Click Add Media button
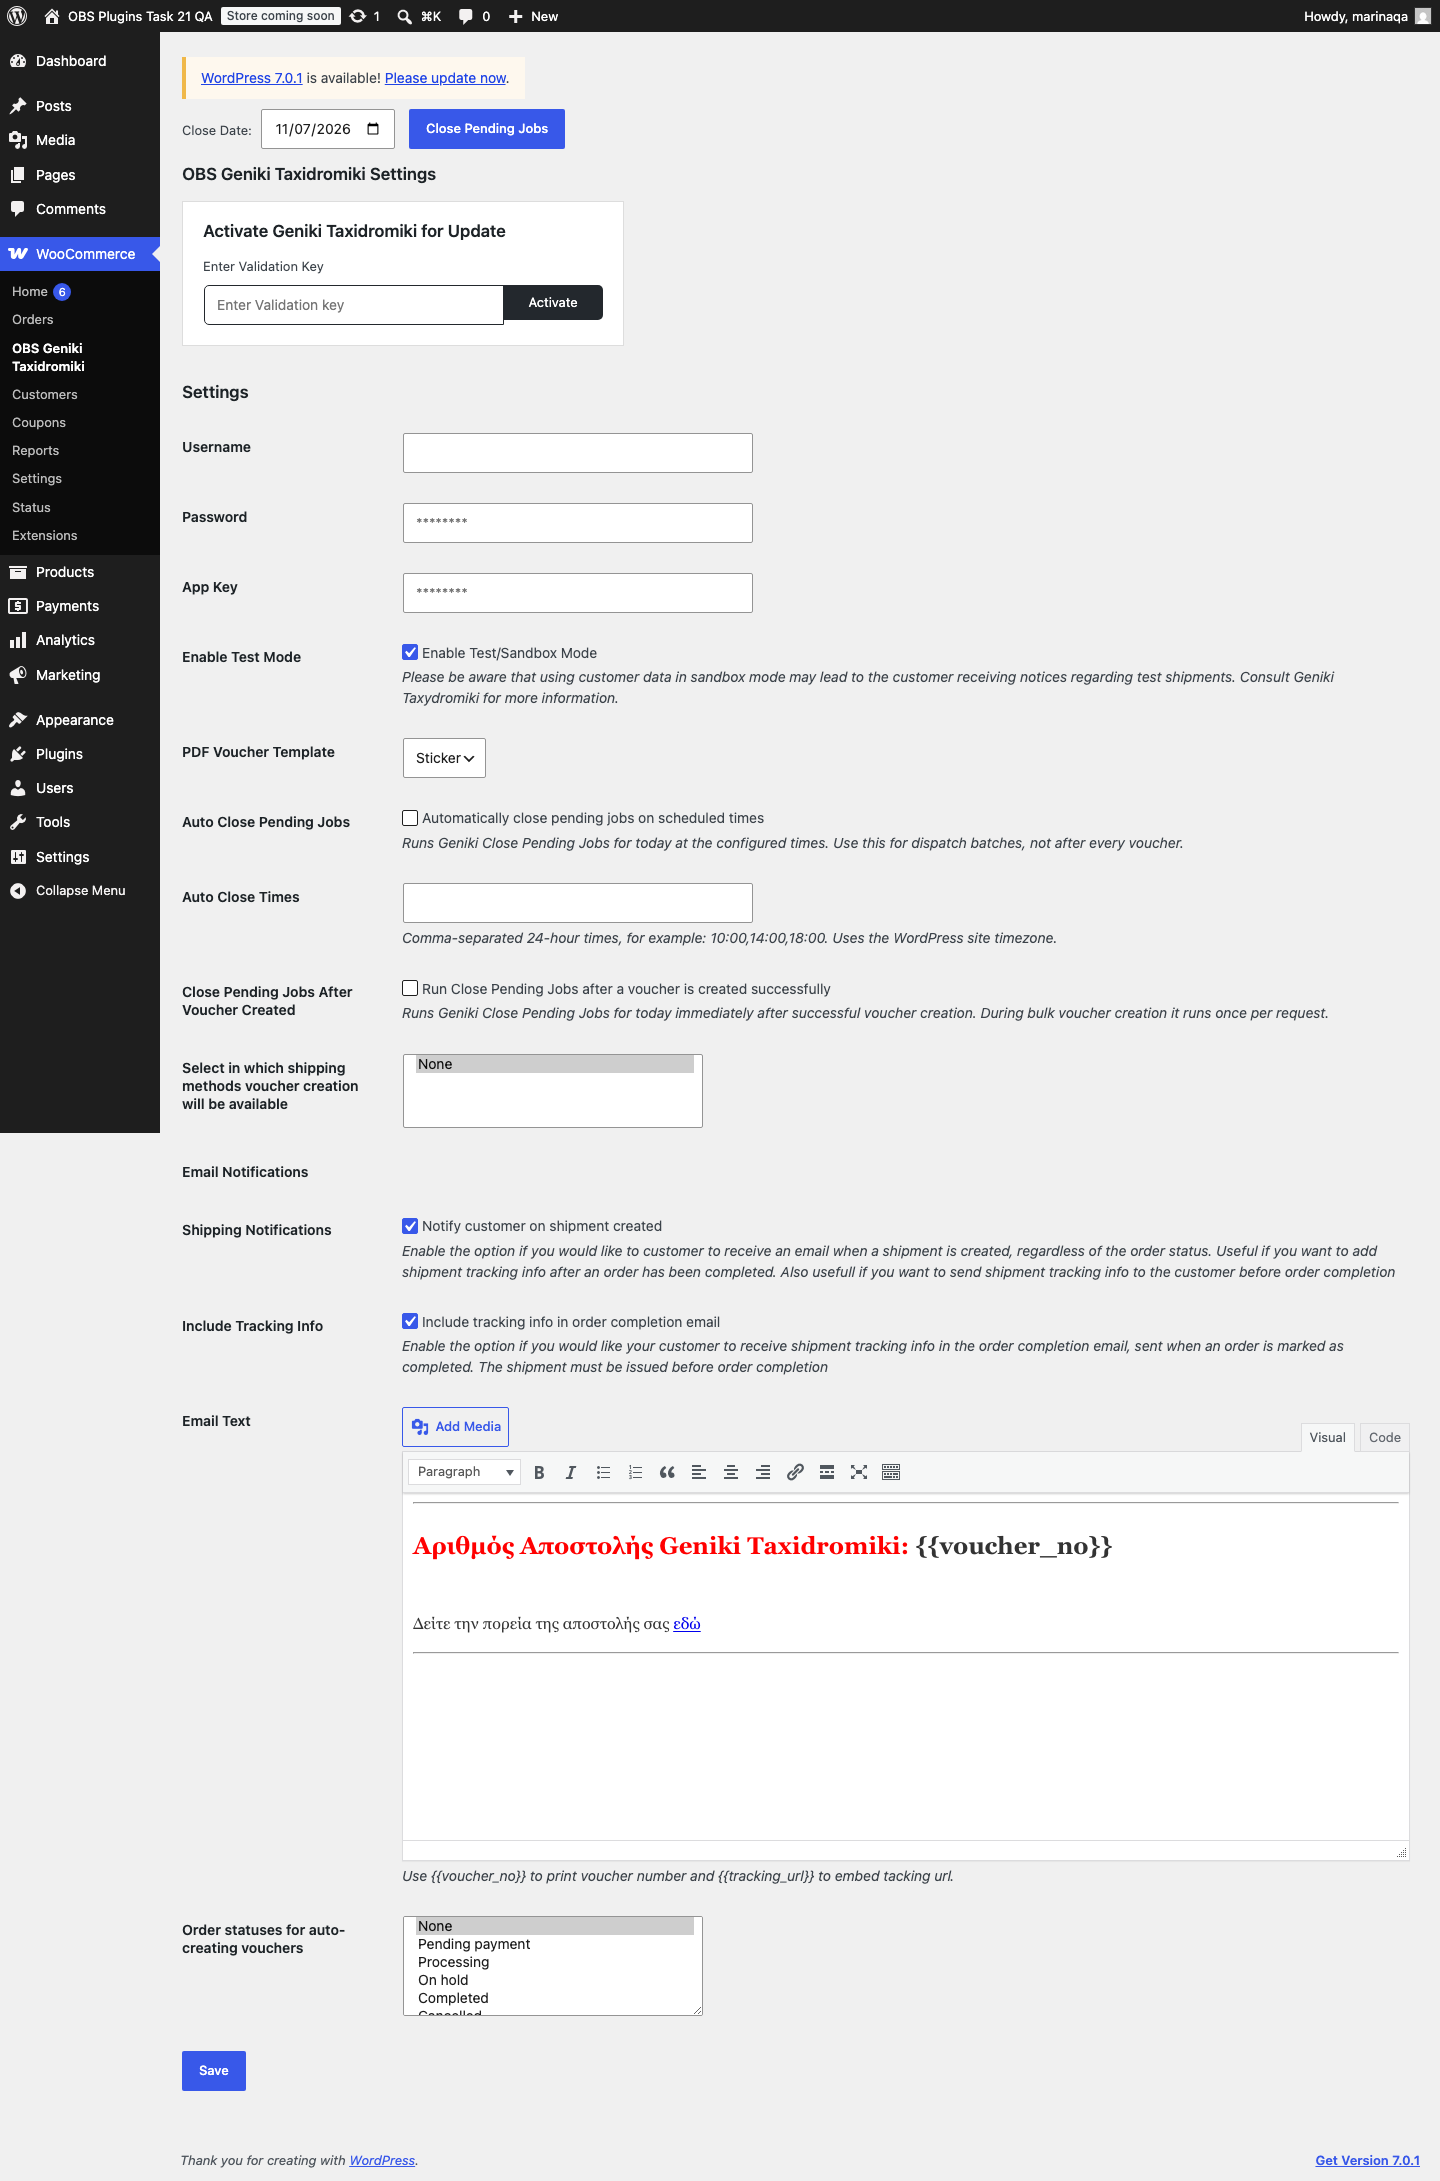 (x=455, y=1427)
